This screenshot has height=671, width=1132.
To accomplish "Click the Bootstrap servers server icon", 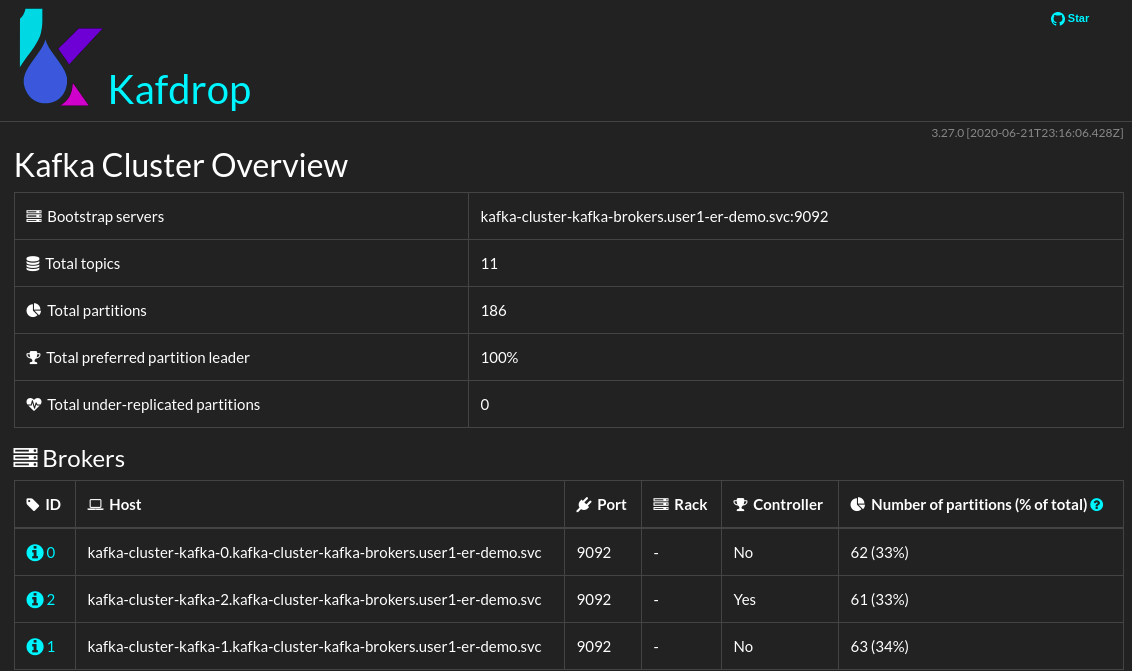I will click(34, 216).
